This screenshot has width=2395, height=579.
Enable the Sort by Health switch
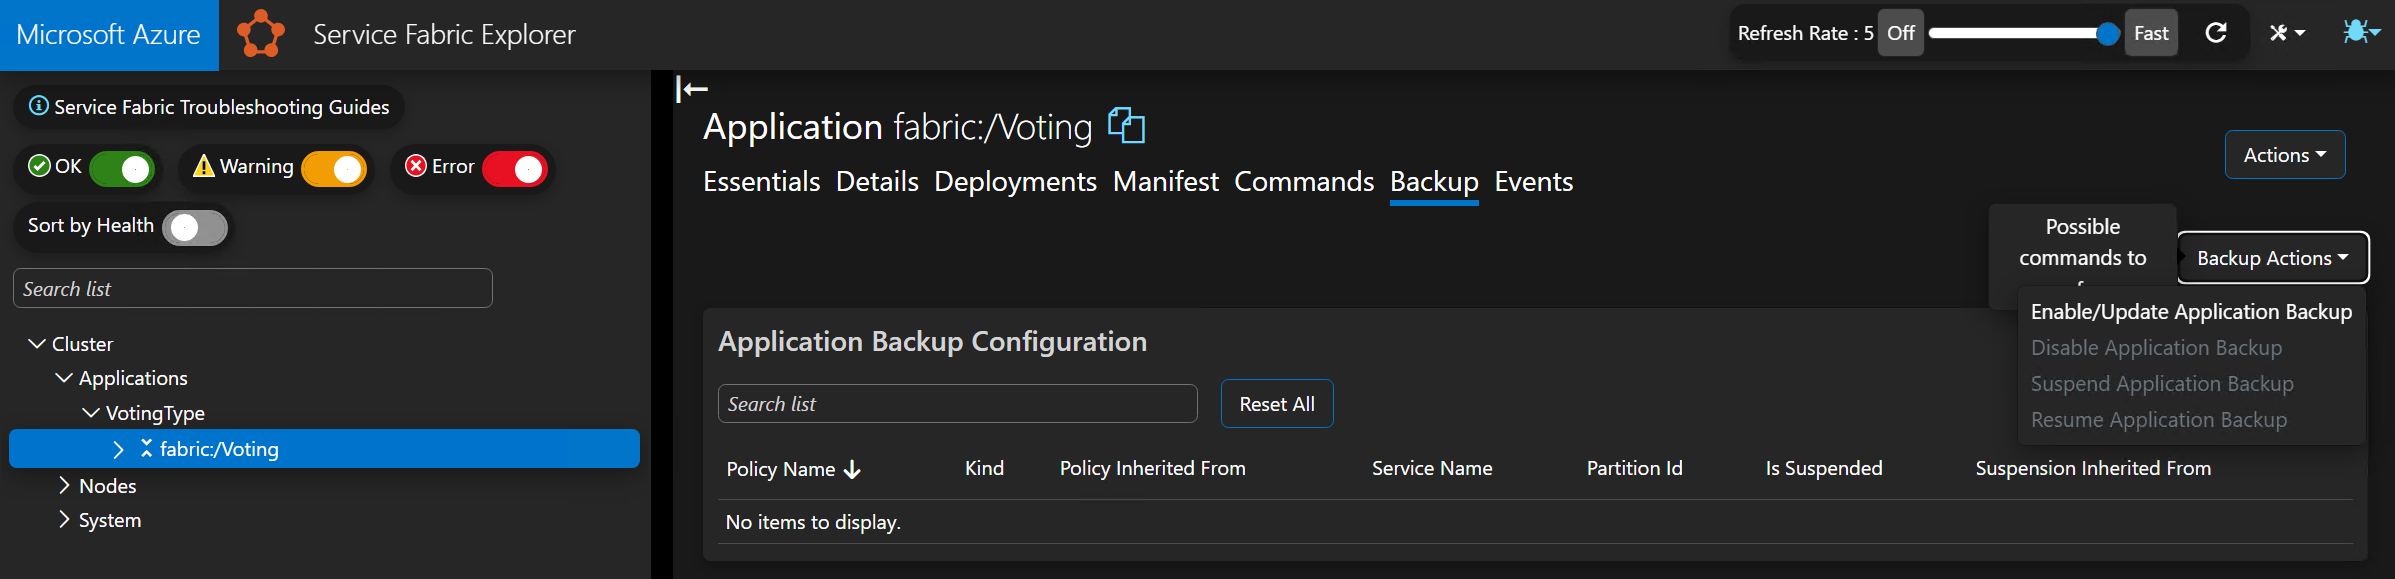tap(195, 227)
